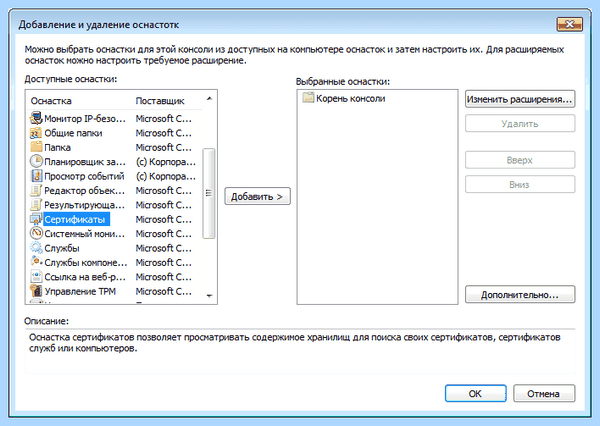Image resolution: width=600 pixels, height=426 pixels.
Task: Click the Сертификаты certificate icon
Action: pyautogui.click(x=36, y=219)
